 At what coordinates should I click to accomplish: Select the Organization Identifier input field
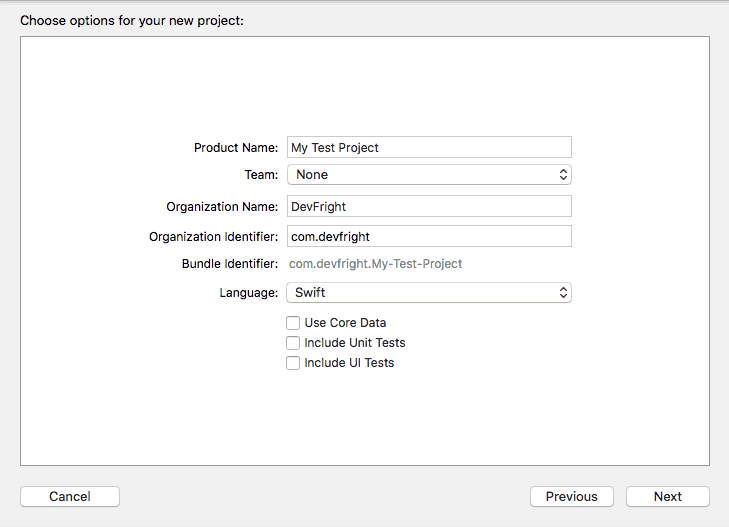coord(429,237)
